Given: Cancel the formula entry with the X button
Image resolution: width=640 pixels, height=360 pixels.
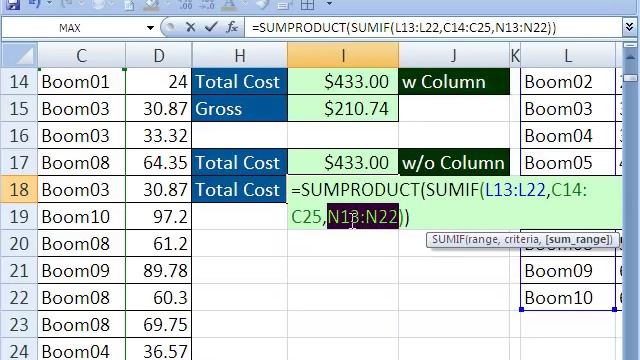Looking at the screenshot, I should [x=190, y=27].
